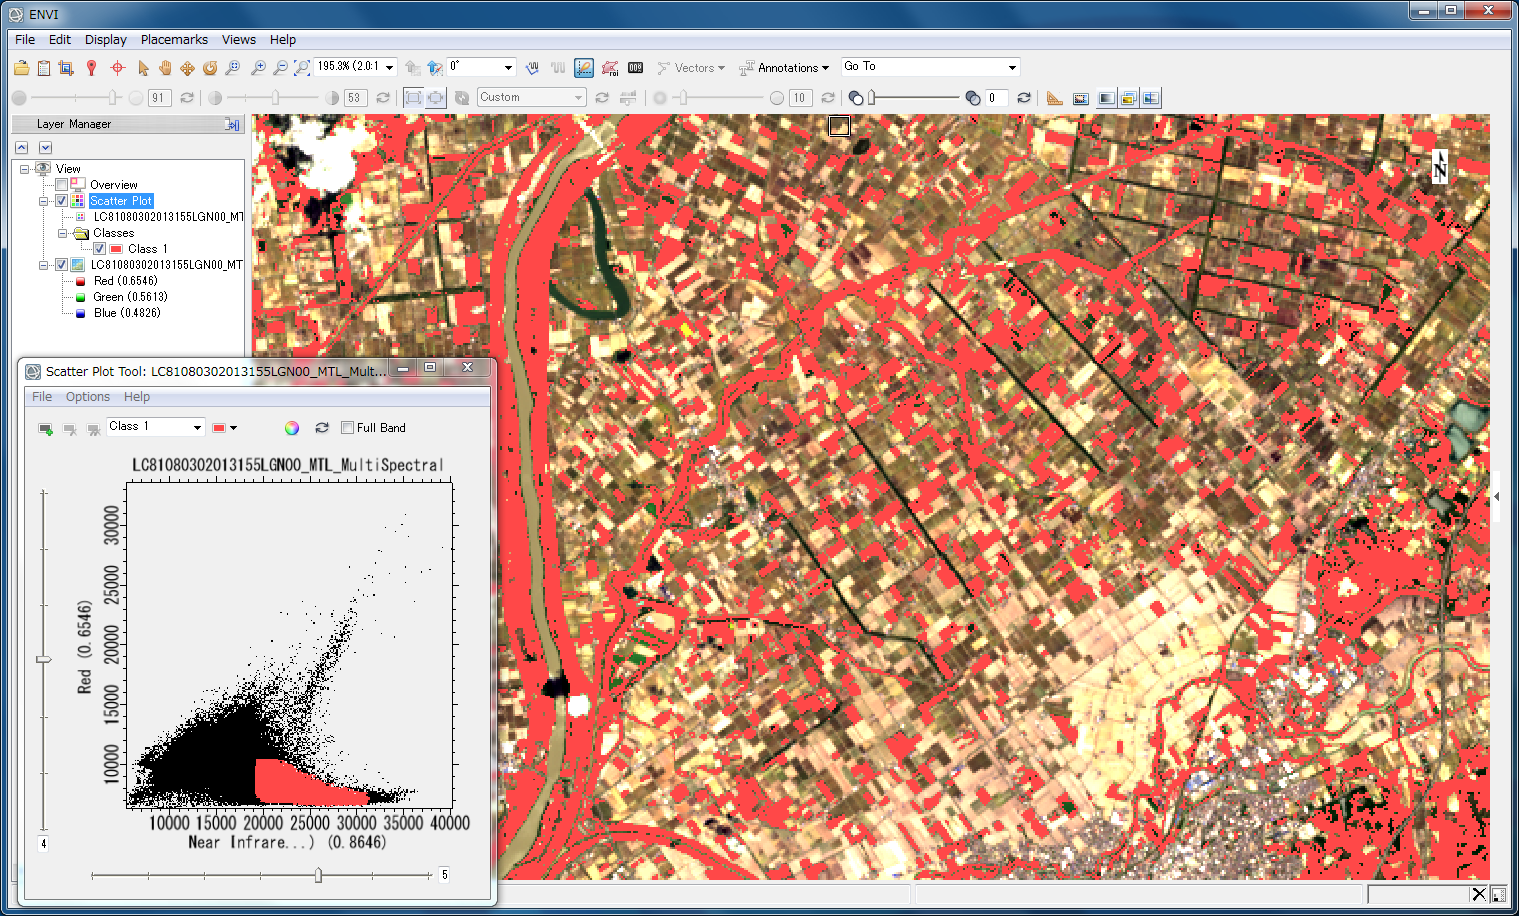1519x916 pixels.
Task: Add a new class in Scatter Plot
Action: [45, 428]
